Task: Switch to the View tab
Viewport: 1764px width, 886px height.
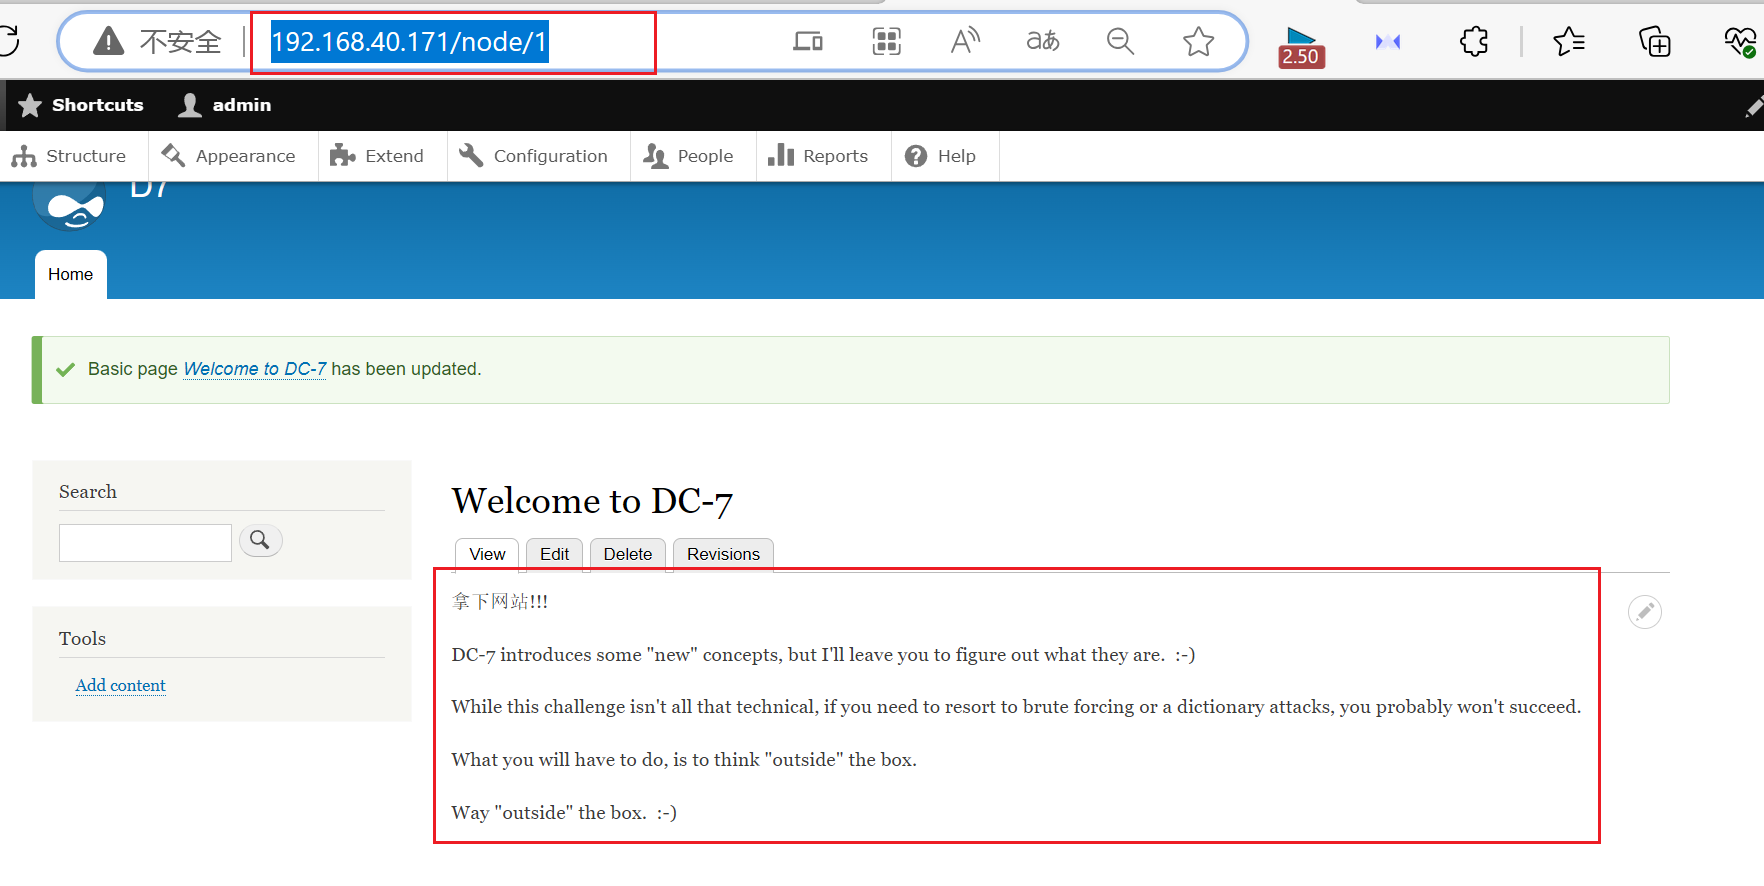Action: (487, 554)
